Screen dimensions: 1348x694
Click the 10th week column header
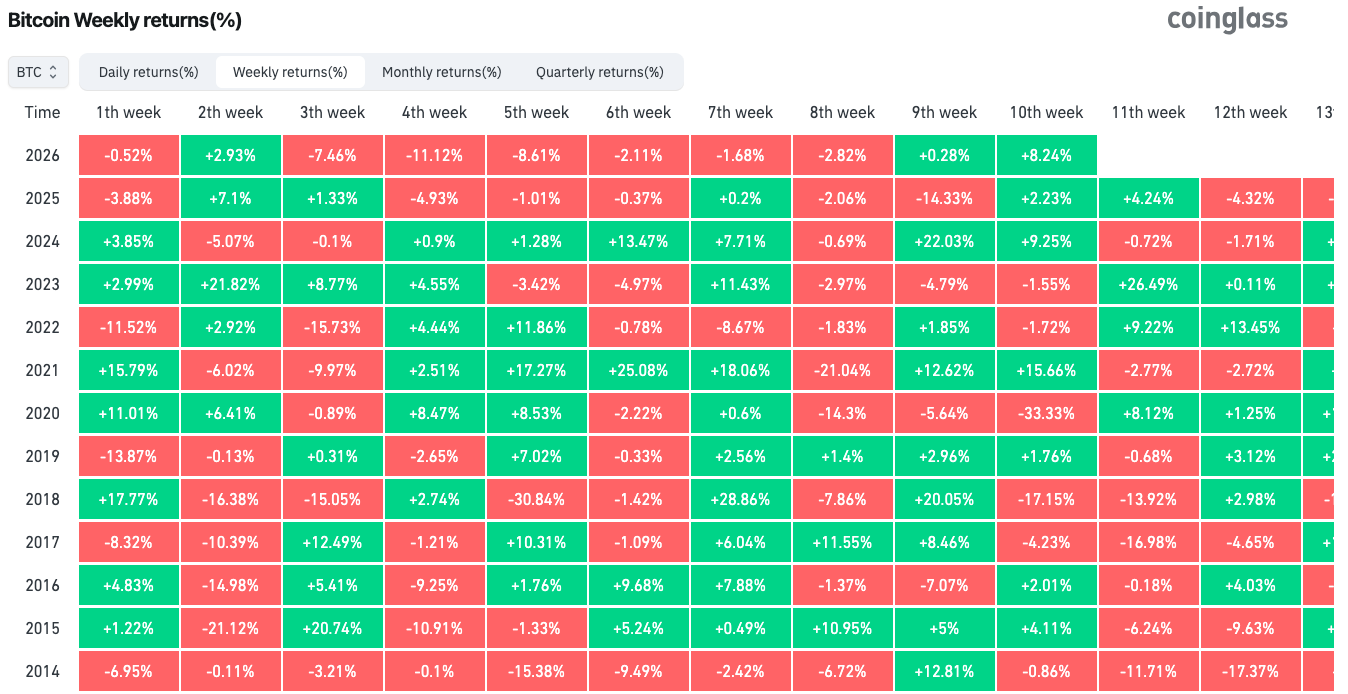1046,112
